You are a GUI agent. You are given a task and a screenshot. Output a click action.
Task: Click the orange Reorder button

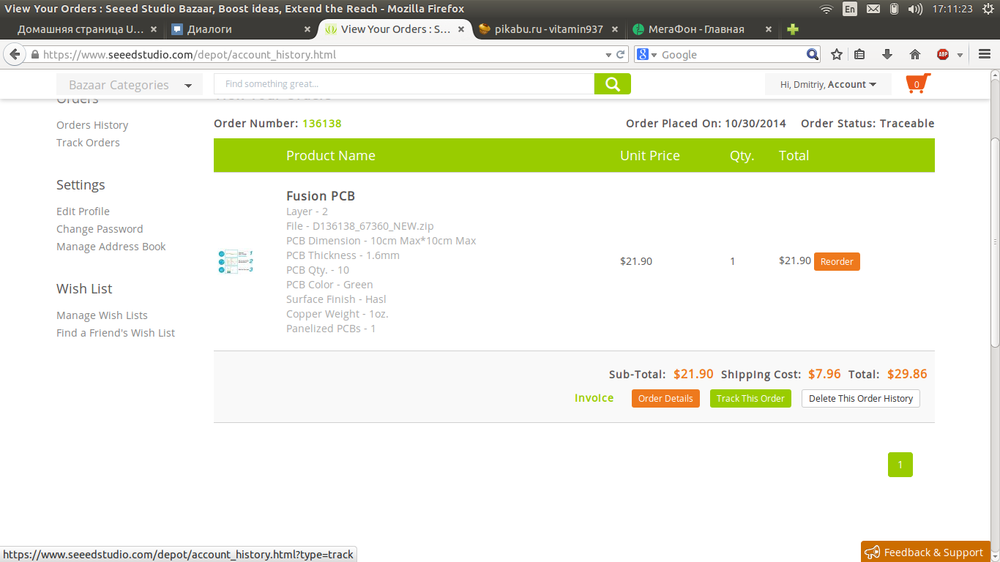(x=837, y=262)
